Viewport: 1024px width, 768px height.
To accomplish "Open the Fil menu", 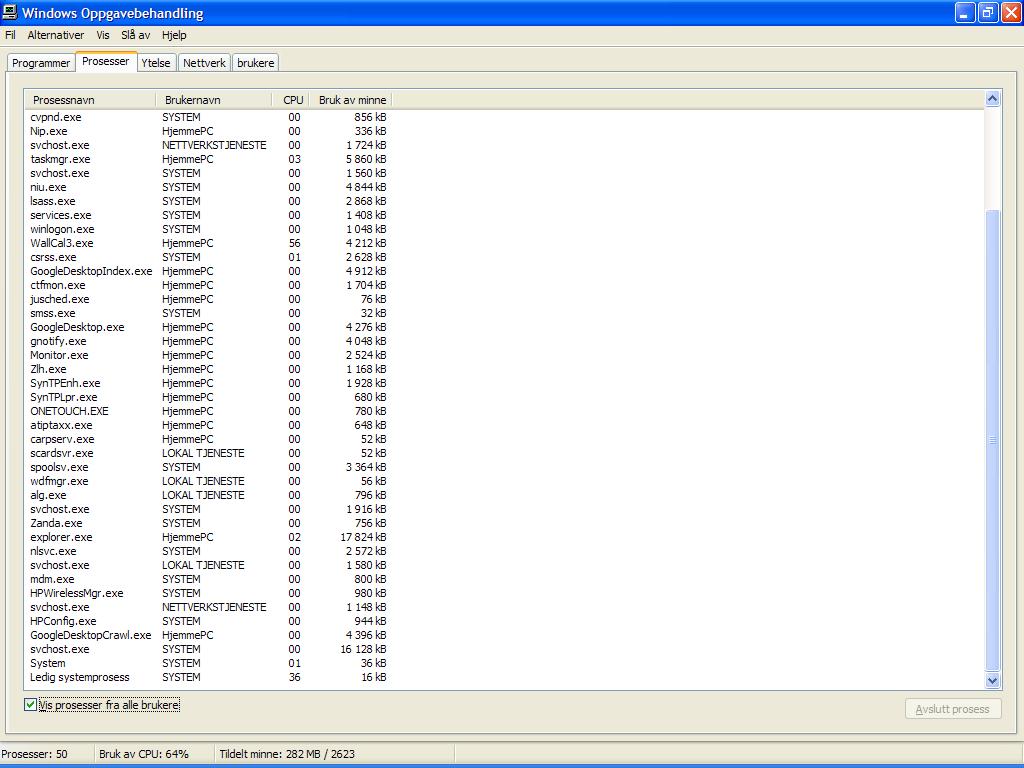I will [10, 35].
